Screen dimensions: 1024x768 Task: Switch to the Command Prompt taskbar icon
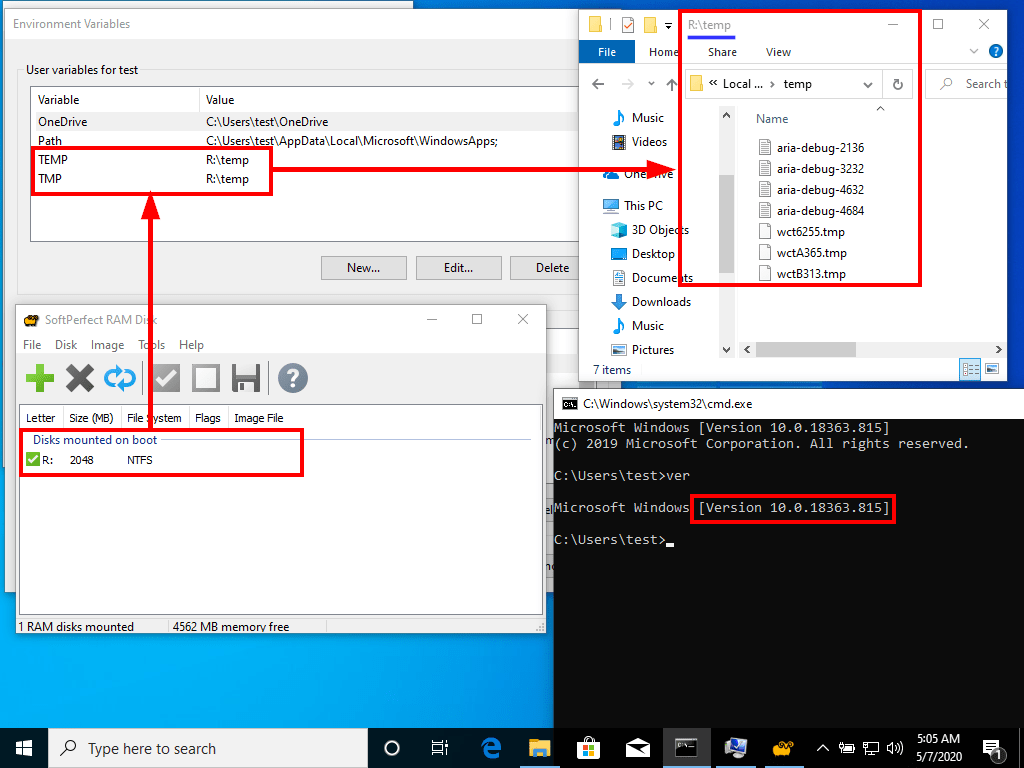686,748
